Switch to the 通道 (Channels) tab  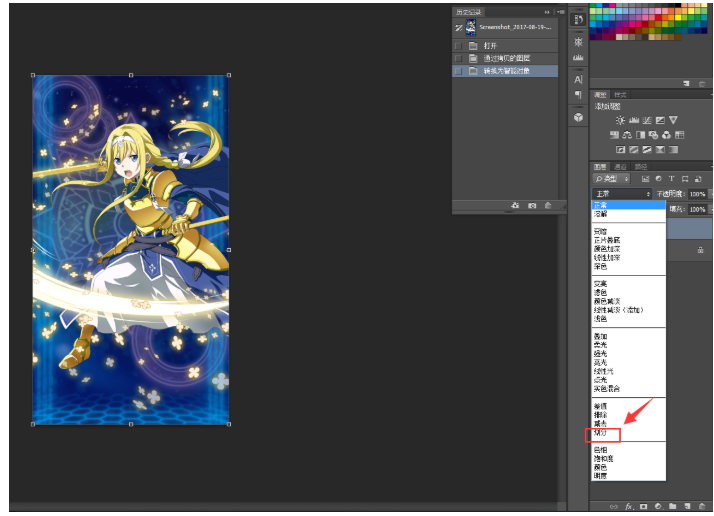tap(620, 166)
